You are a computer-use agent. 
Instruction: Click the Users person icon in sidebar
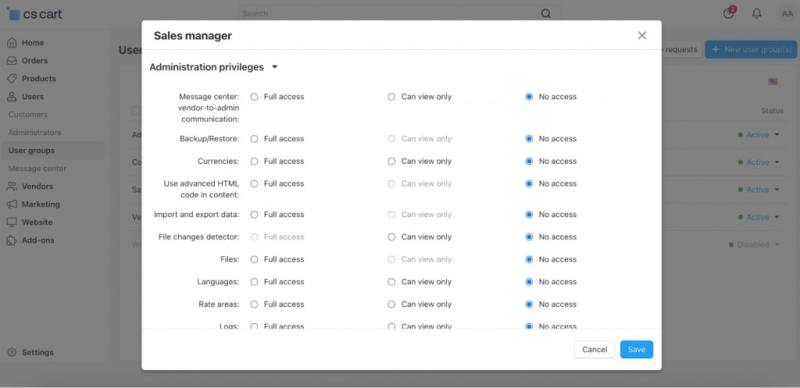12,96
